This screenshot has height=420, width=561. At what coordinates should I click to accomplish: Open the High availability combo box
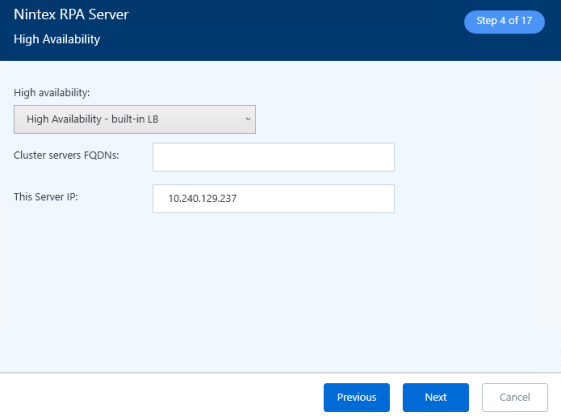[135, 119]
